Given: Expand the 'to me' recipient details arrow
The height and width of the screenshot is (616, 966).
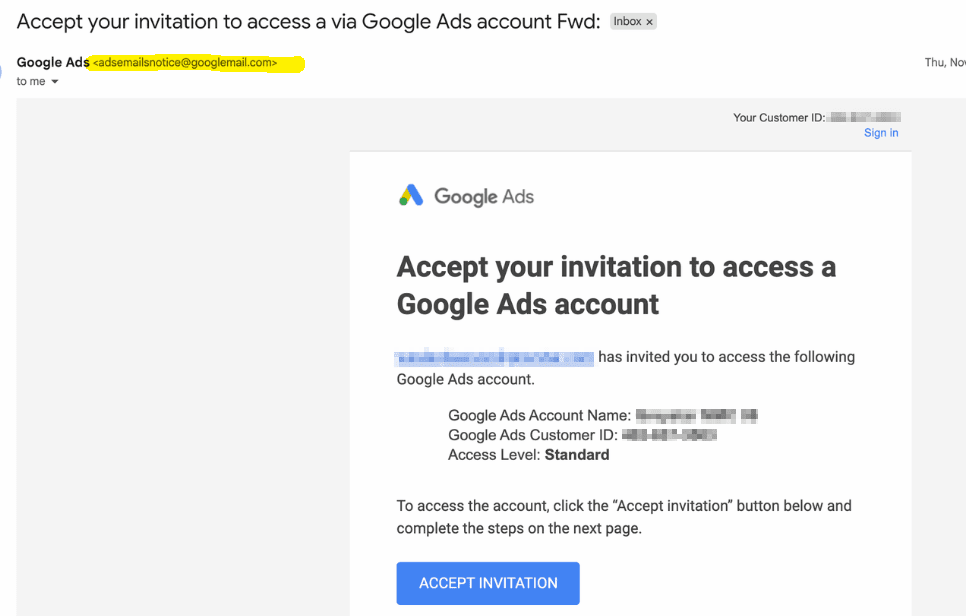Looking at the screenshot, I should pos(55,82).
